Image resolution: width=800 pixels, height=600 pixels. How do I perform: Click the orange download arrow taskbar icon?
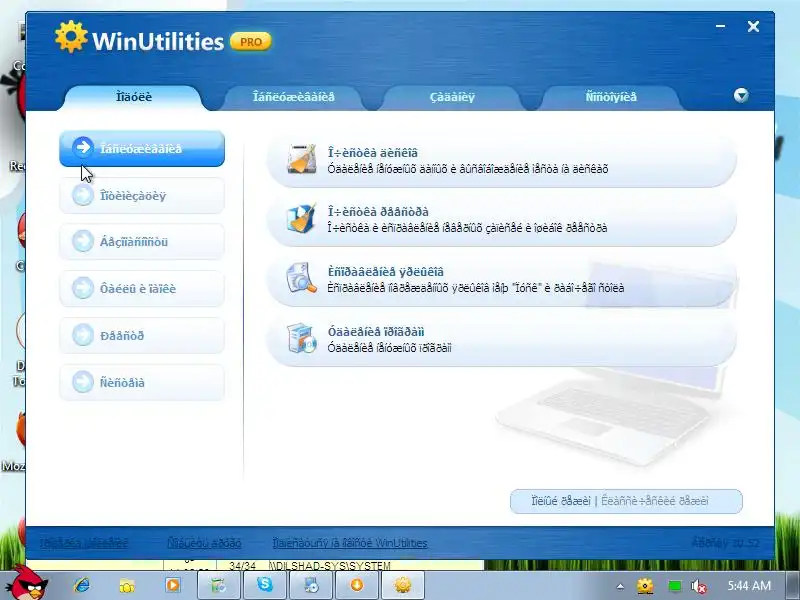coord(356,584)
